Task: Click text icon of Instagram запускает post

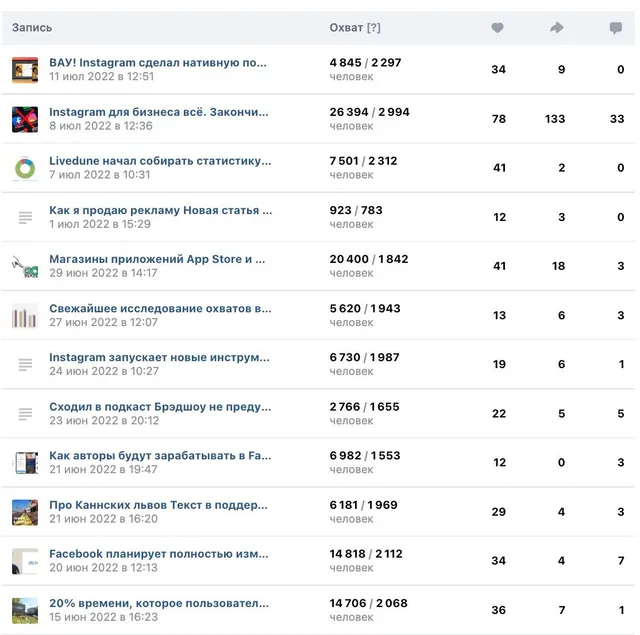Action: [25, 364]
